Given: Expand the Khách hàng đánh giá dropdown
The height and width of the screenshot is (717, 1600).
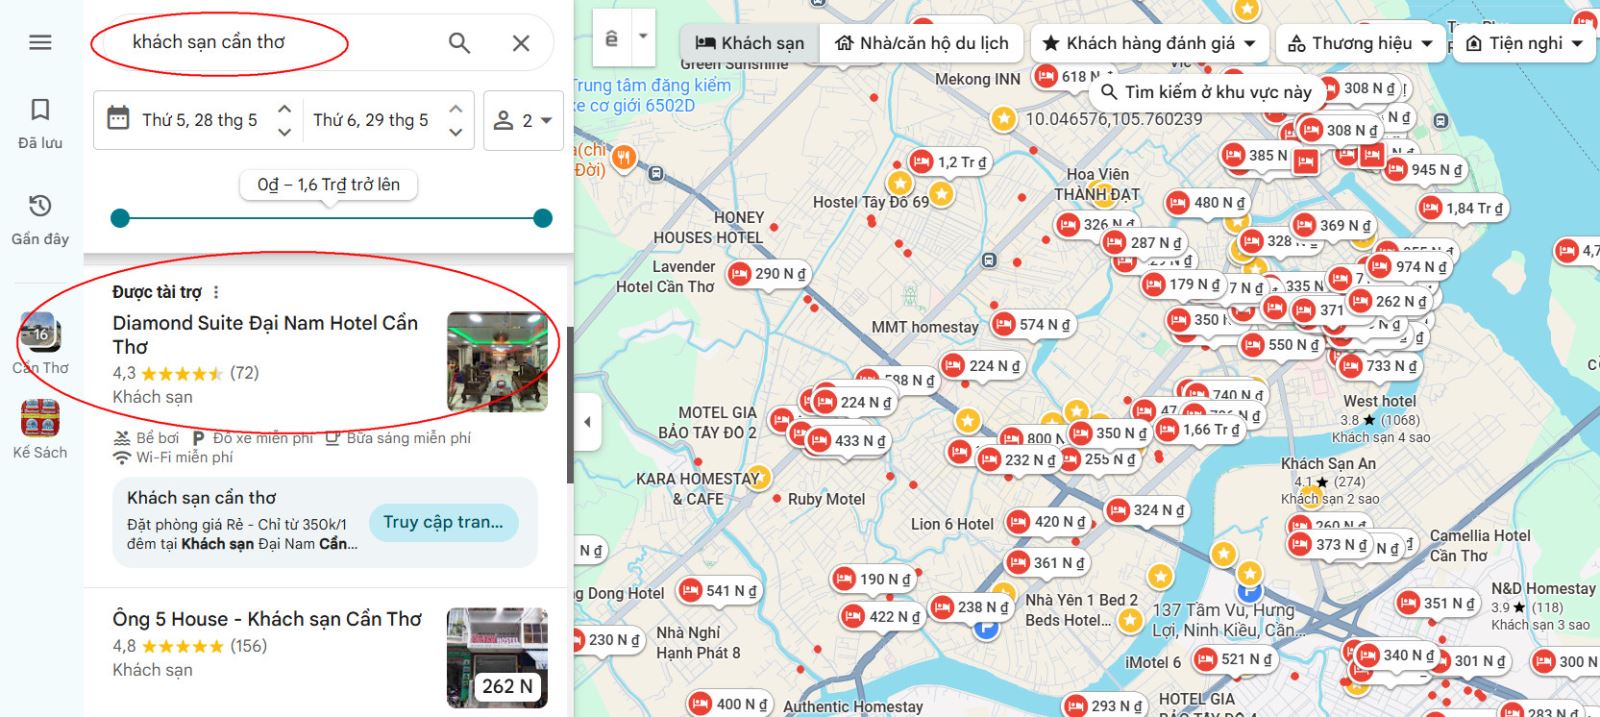Looking at the screenshot, I should [x=1149, y=43].
